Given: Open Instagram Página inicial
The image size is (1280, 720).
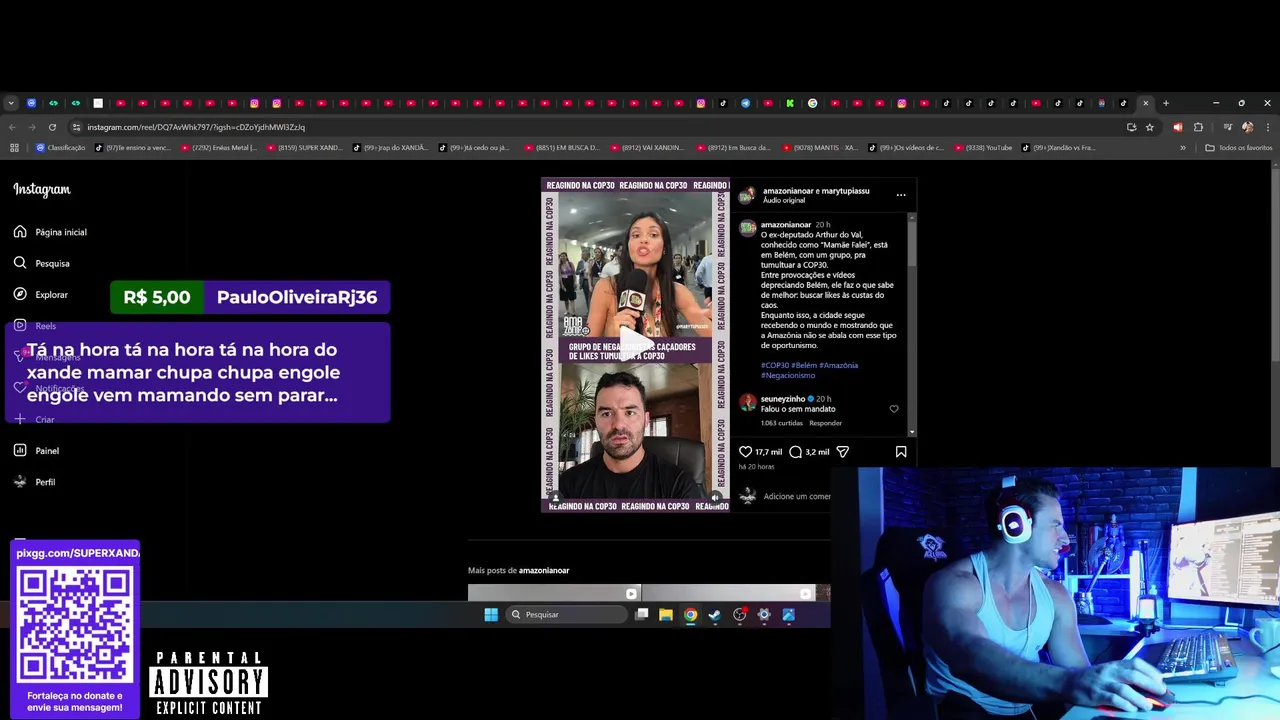Looking at the screenshot, I should pos(50,232).
